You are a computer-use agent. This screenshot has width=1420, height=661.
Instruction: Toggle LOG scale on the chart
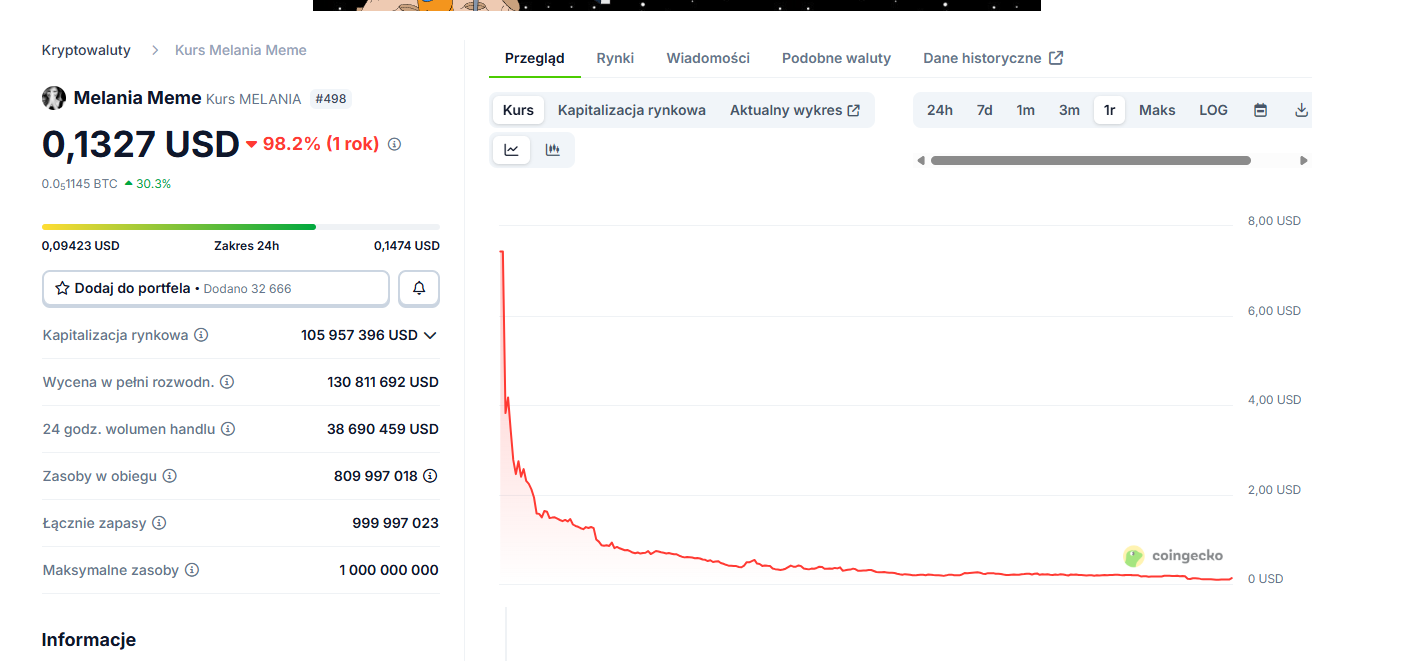pyautogui.click(x=1213, y=110)
